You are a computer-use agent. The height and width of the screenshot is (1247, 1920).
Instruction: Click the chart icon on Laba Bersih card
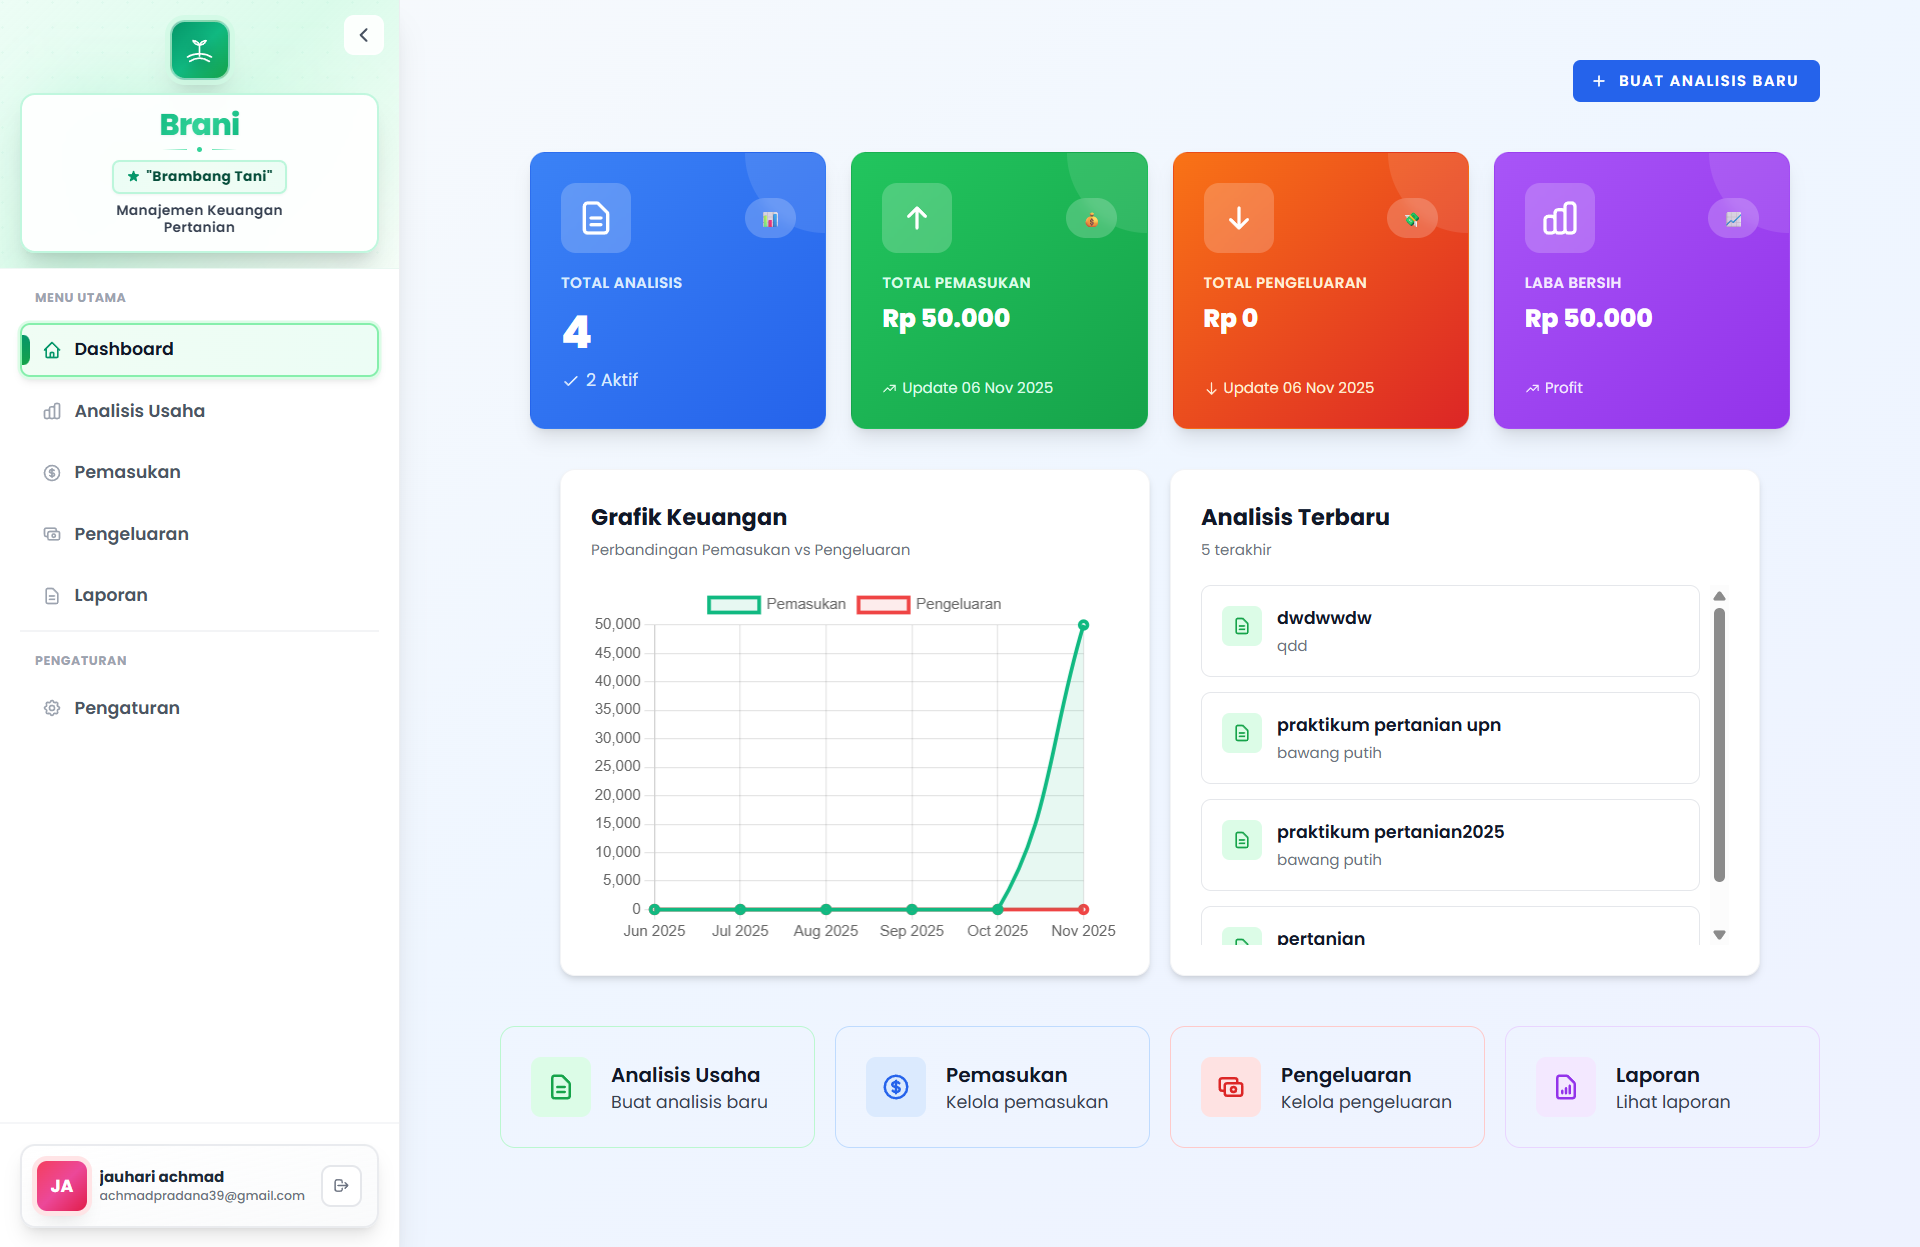pyautogui.click(x=1559, y=218)
